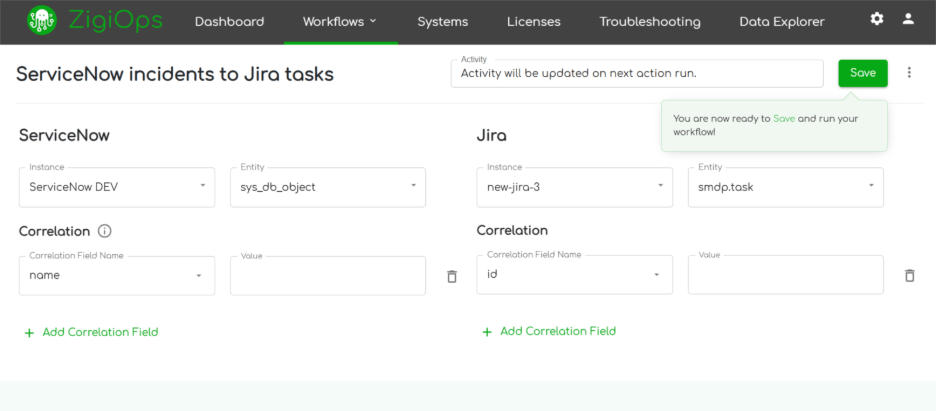
Task: Open sys_db_object entity dropdown
Action: (328, 187)
